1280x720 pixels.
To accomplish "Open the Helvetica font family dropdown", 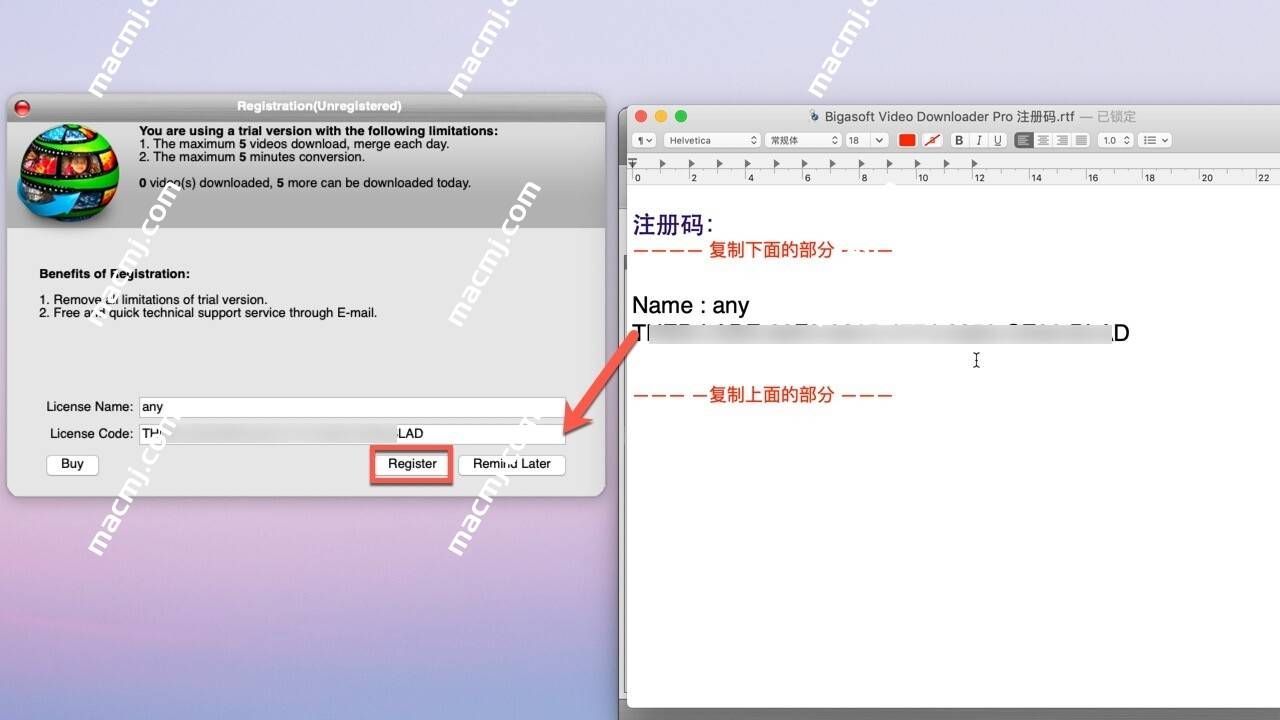I will [x=713, y=140].
